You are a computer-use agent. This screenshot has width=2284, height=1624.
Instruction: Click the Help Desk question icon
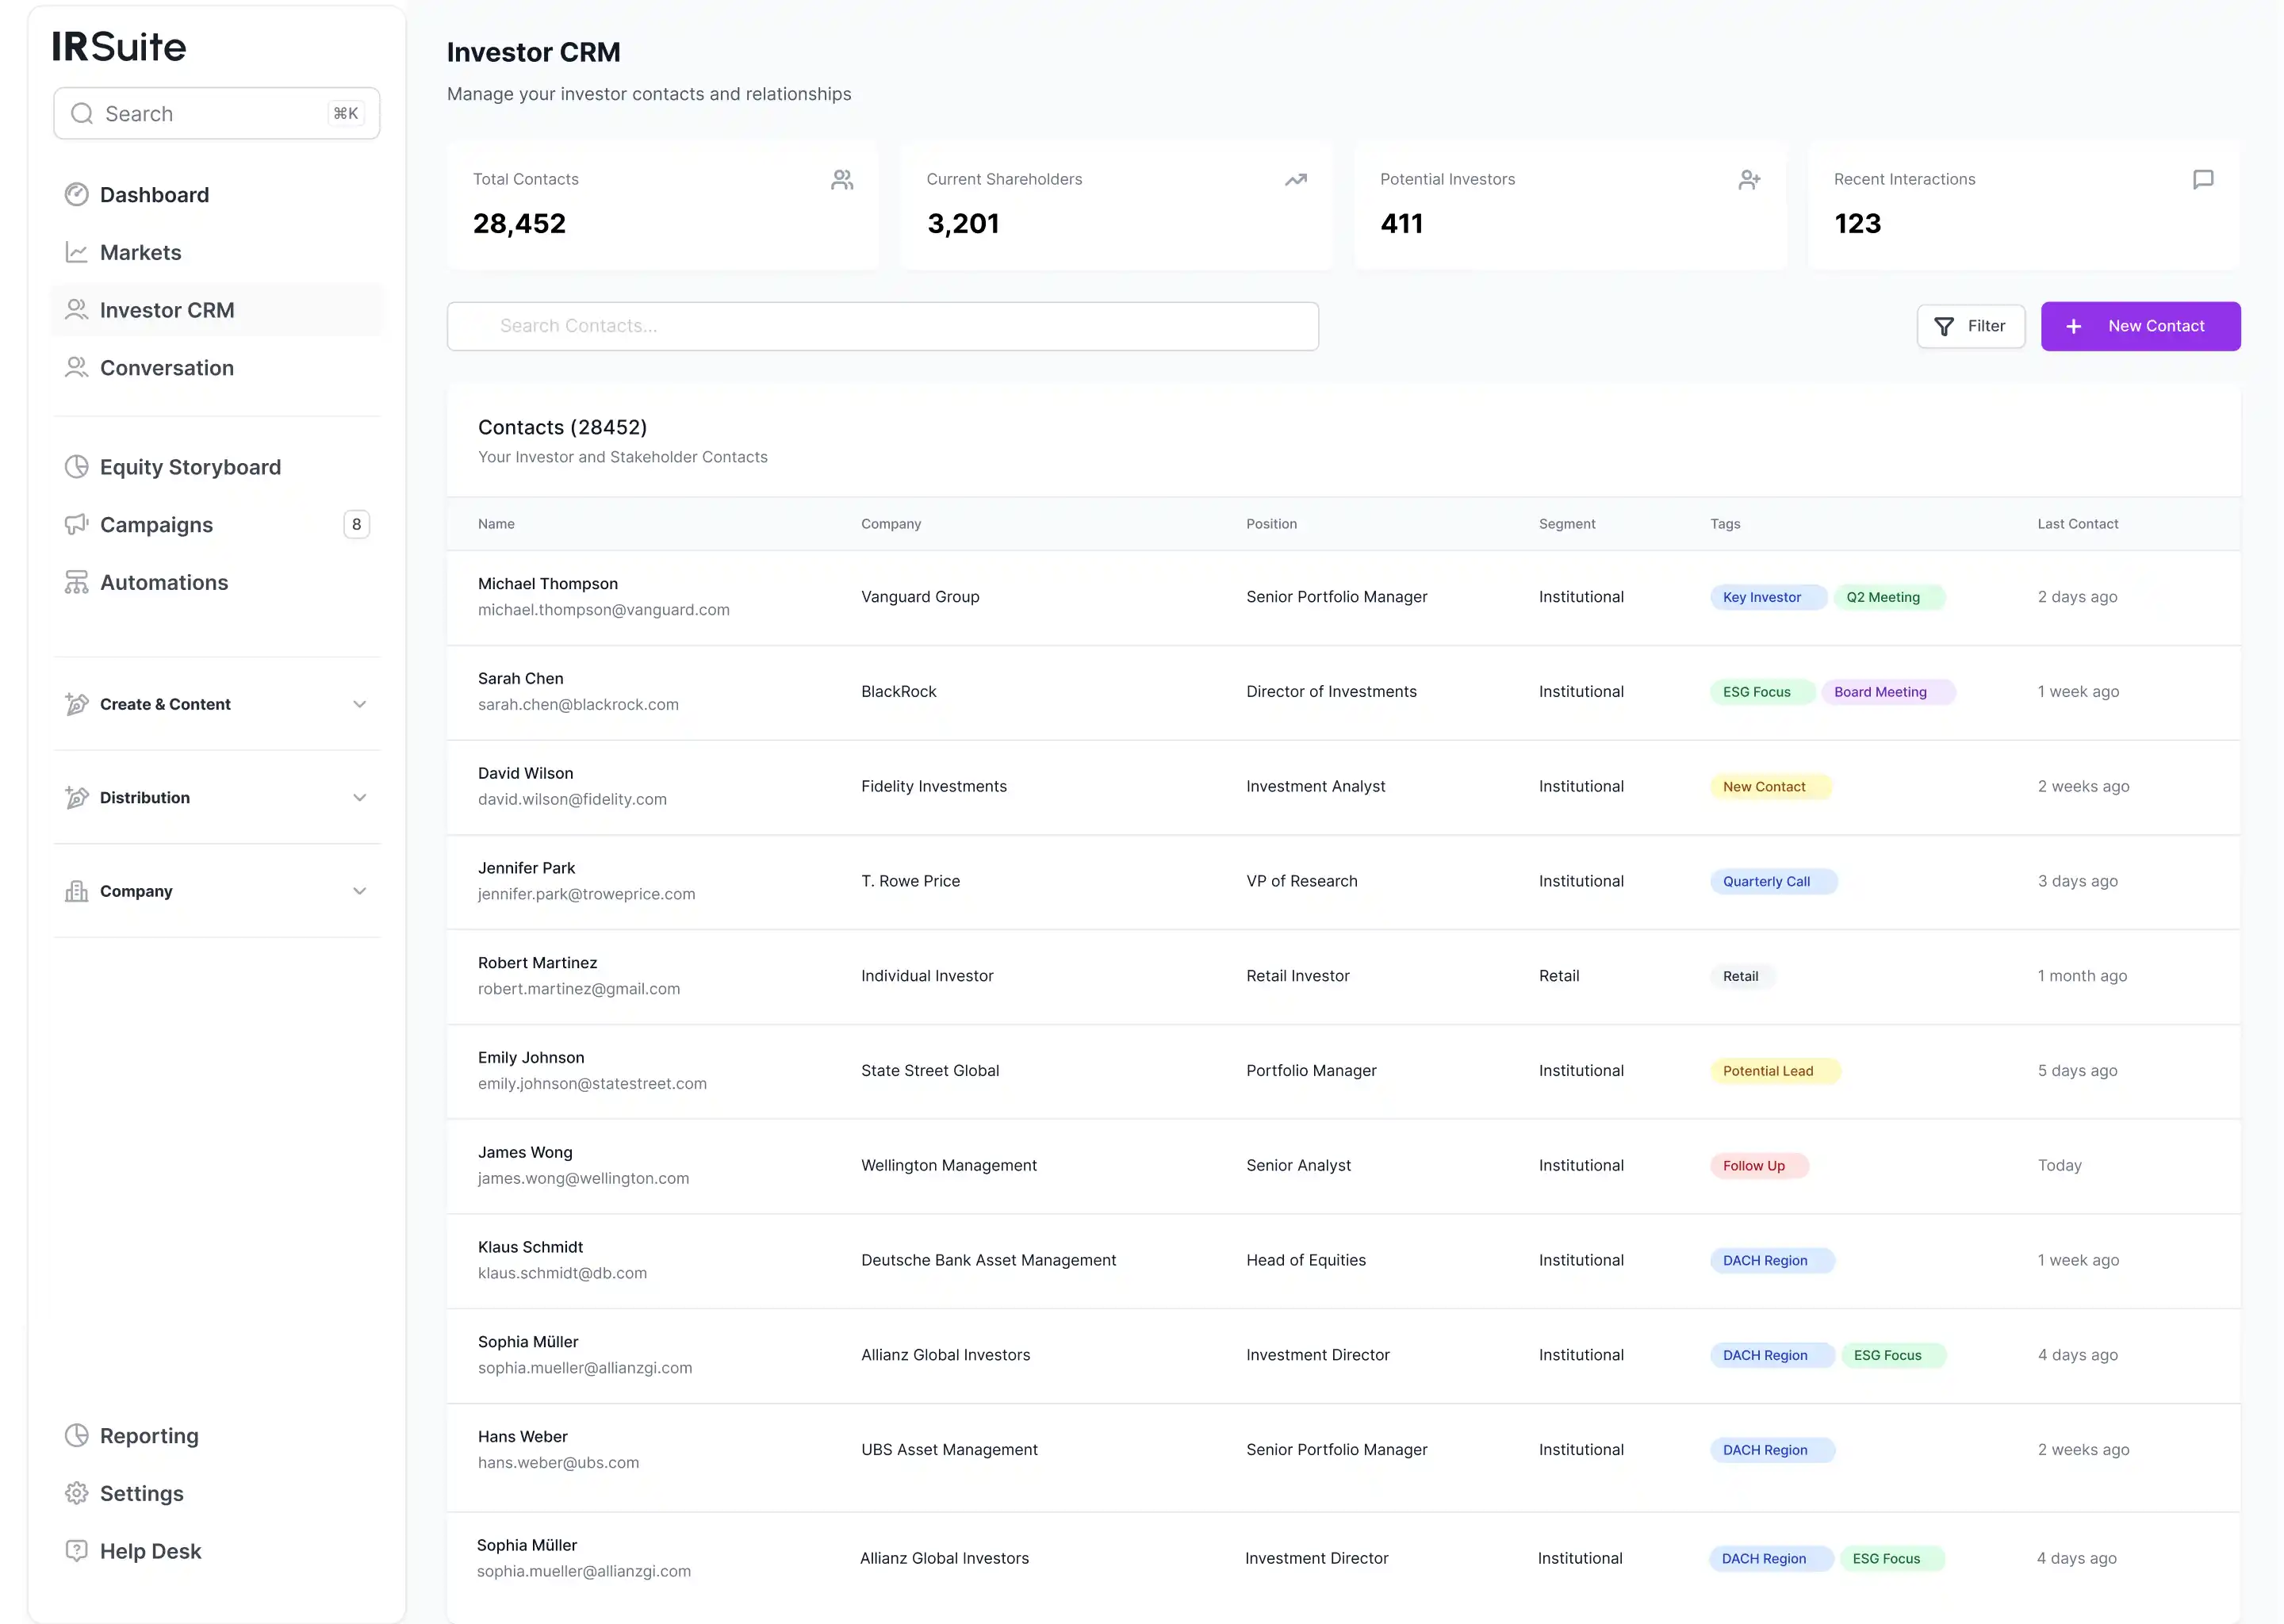(77, 1551)
